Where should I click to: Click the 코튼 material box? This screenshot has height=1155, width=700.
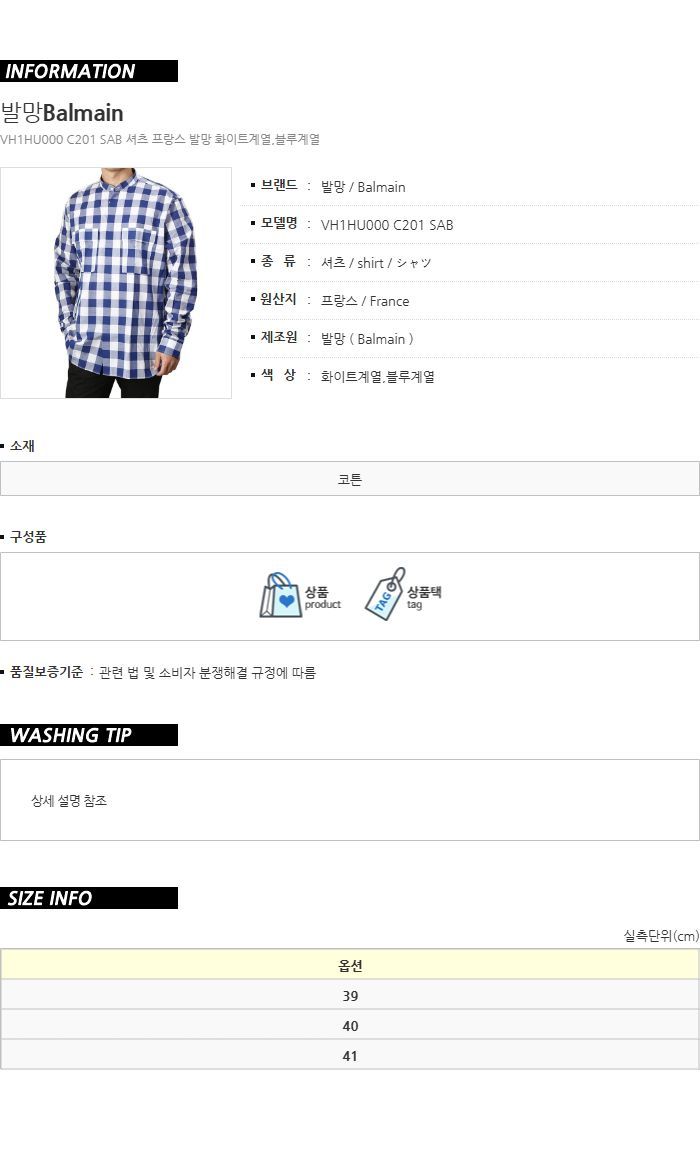tap(350, 479)
